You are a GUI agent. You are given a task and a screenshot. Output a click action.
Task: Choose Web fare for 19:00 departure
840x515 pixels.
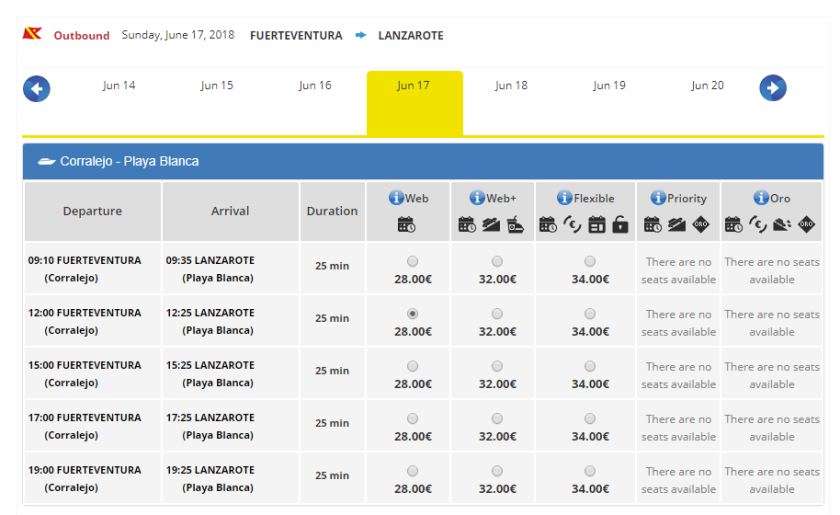(x=413, y=471)
